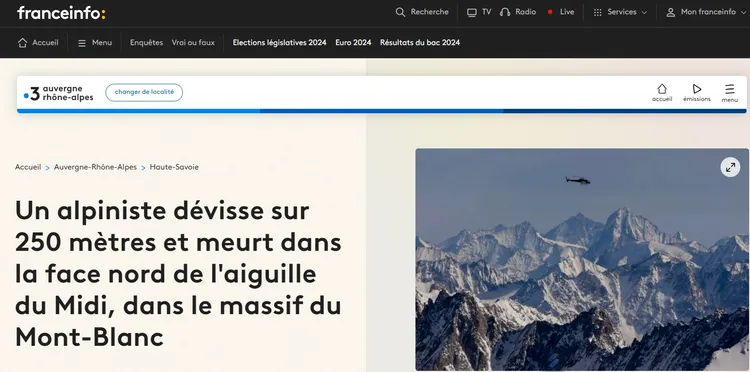Click the hamburger Menu icon in the dark bar
Screen dimensions: 750x372
pos(82,43)
